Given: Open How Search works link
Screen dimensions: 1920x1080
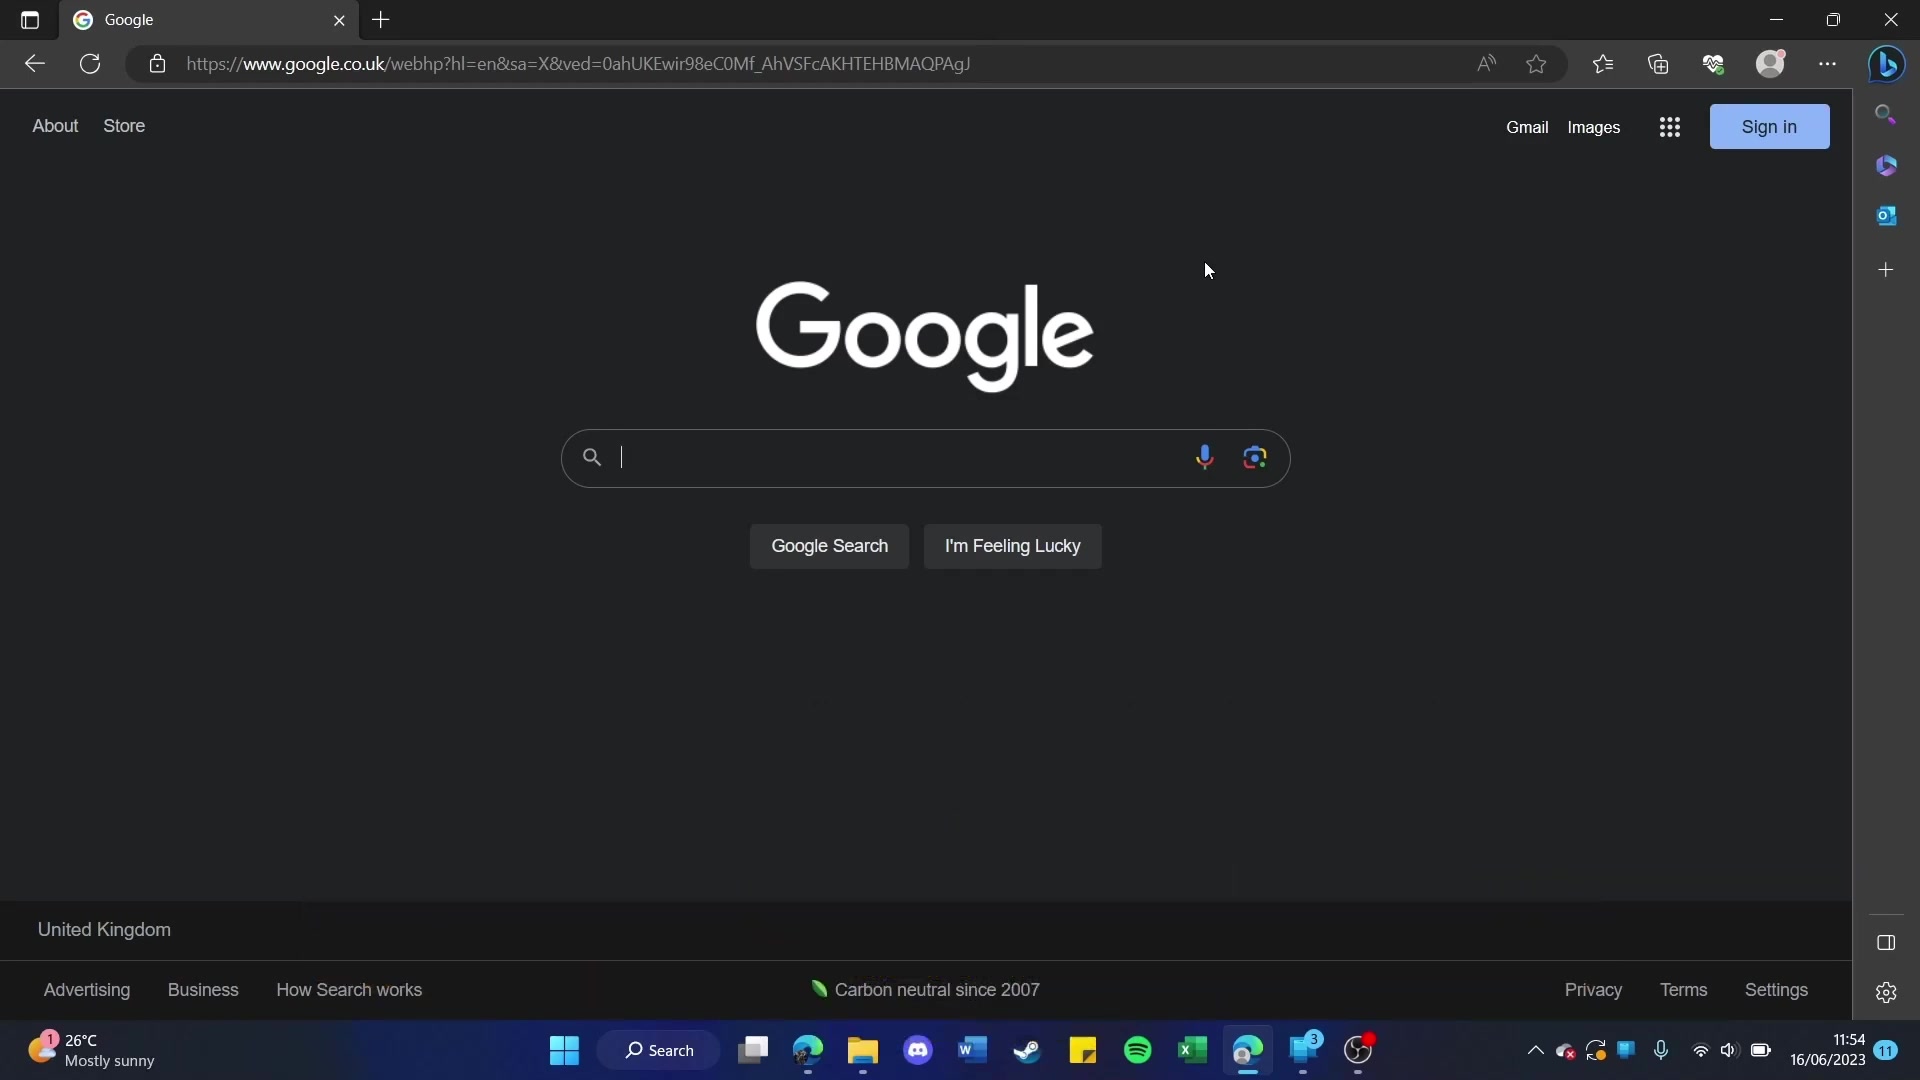Looking at the screenshot, I should pyautogui.click(x=349, y=990).
